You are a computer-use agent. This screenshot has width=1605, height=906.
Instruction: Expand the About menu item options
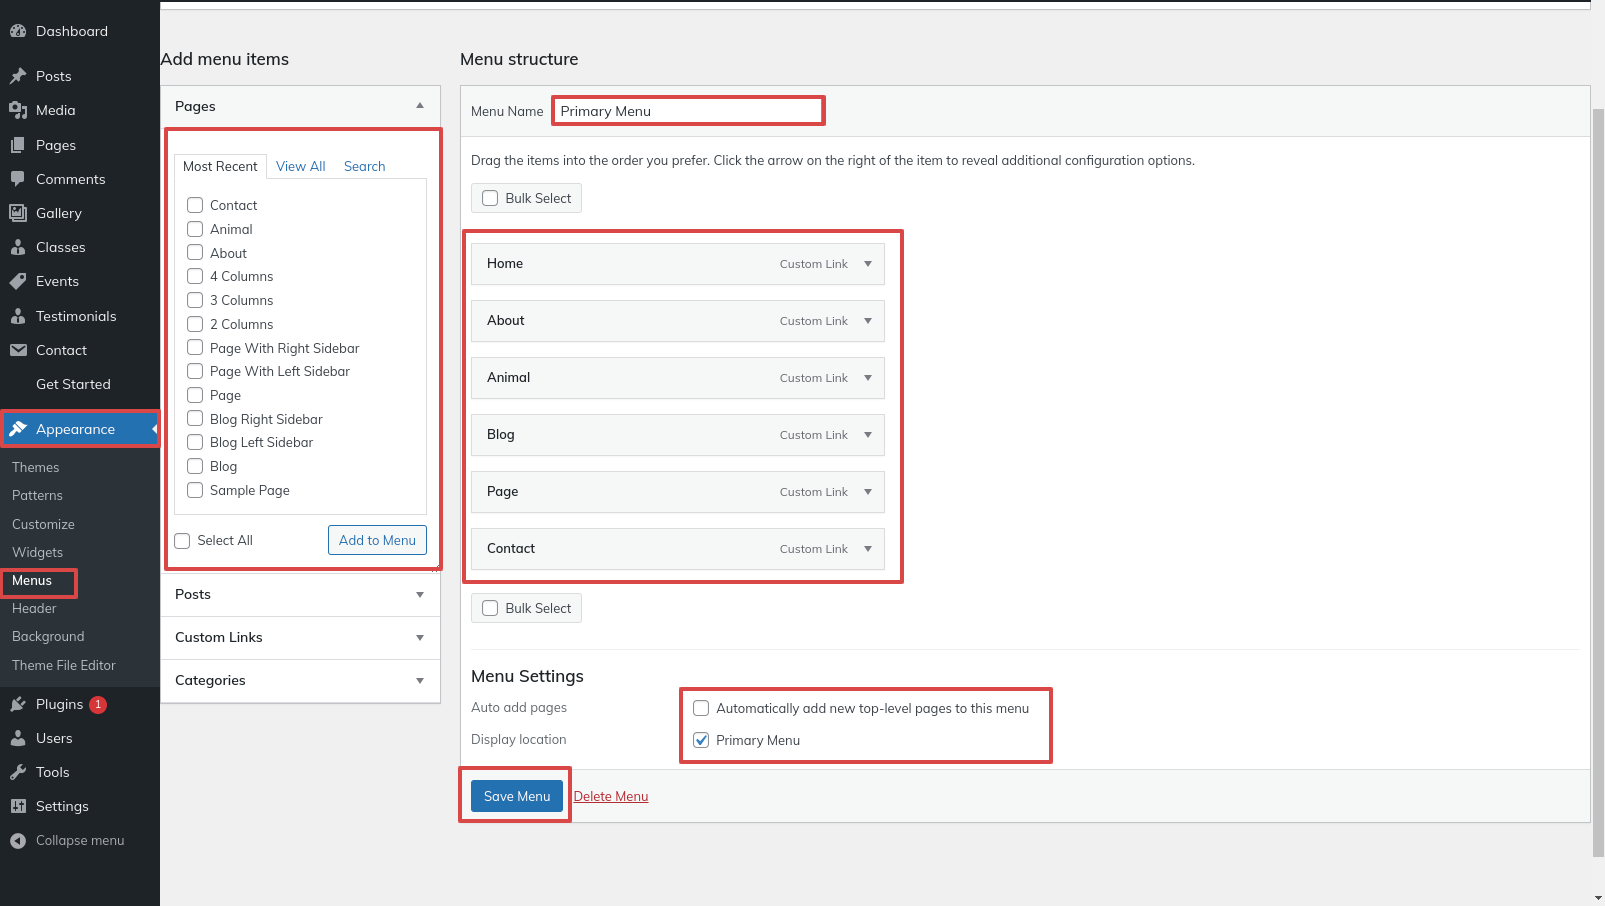pyautogui.click(x=868, y=321)
